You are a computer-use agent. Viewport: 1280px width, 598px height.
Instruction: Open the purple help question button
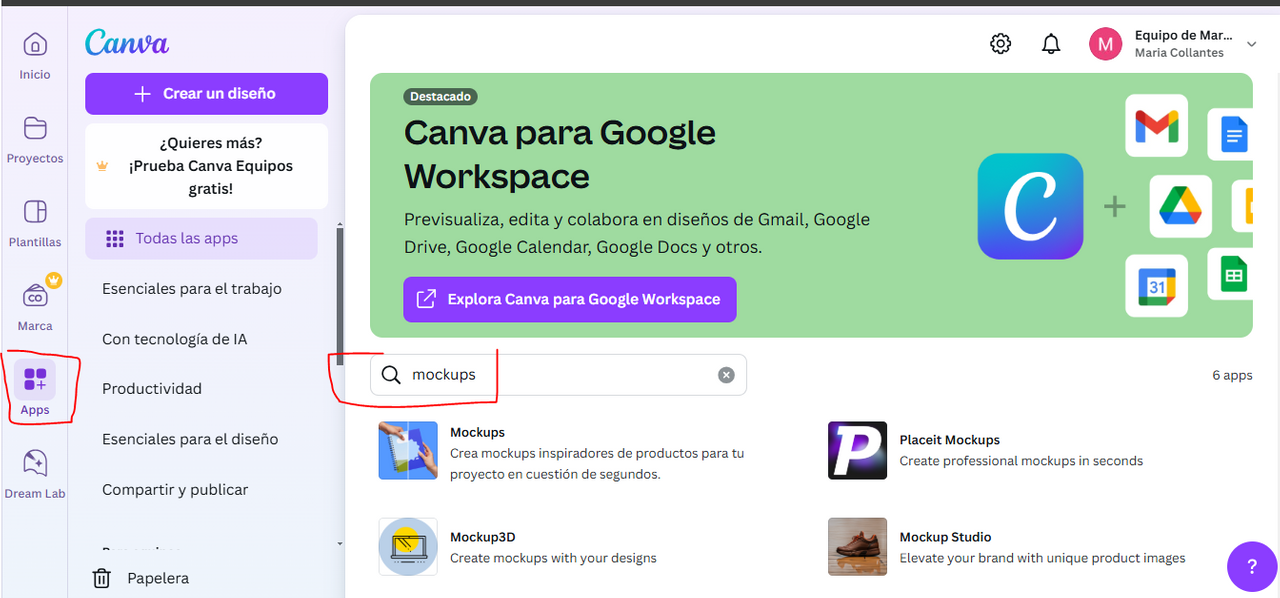(x=1252, y=567)
